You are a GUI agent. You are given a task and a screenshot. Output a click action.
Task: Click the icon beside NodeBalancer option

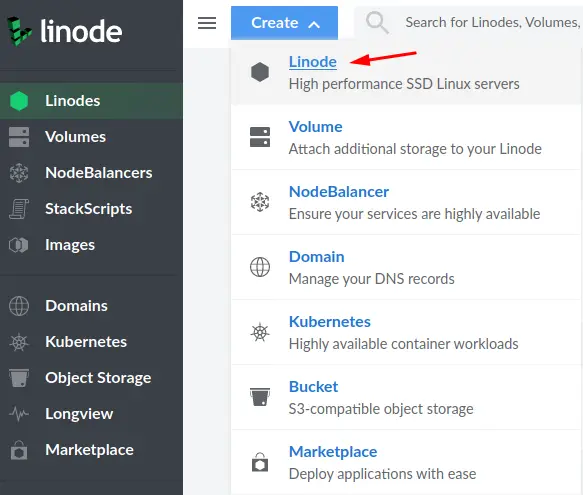pos(260,202)
